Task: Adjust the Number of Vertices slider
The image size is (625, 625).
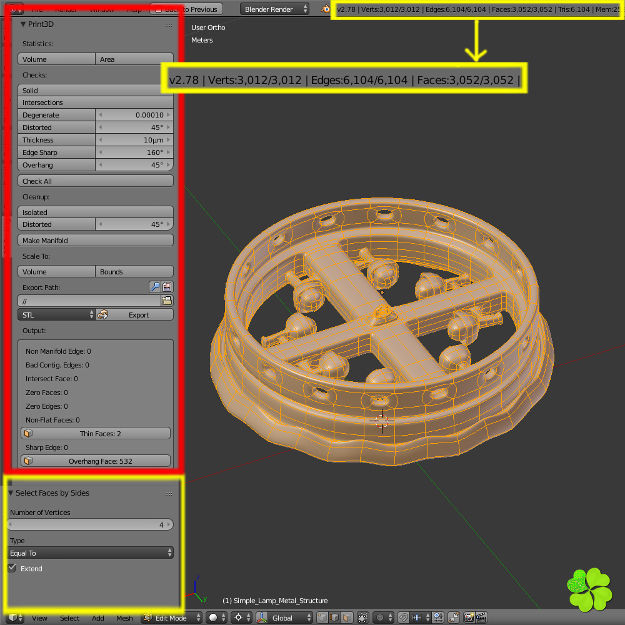Action: tap(91, 525)
